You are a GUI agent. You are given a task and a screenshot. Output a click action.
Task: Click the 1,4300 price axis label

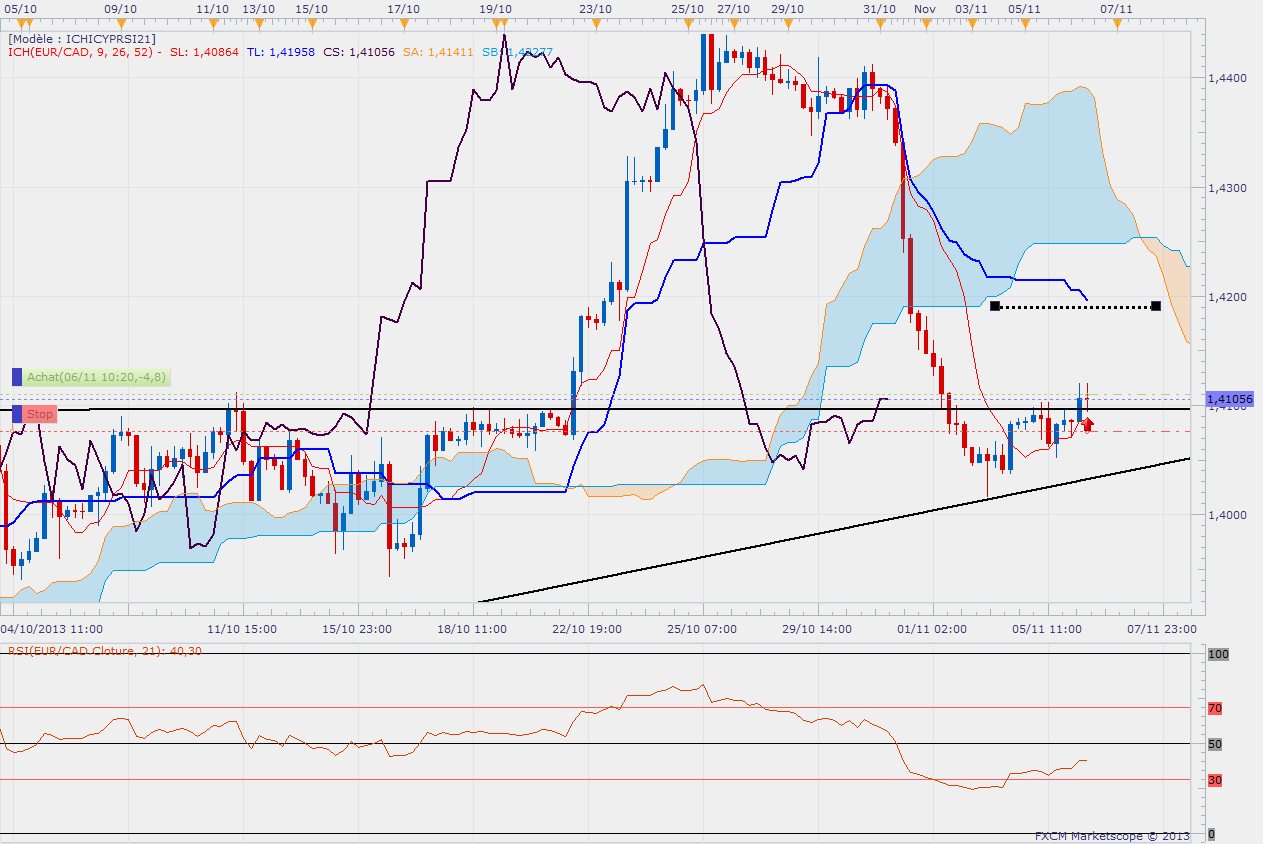1227,188
